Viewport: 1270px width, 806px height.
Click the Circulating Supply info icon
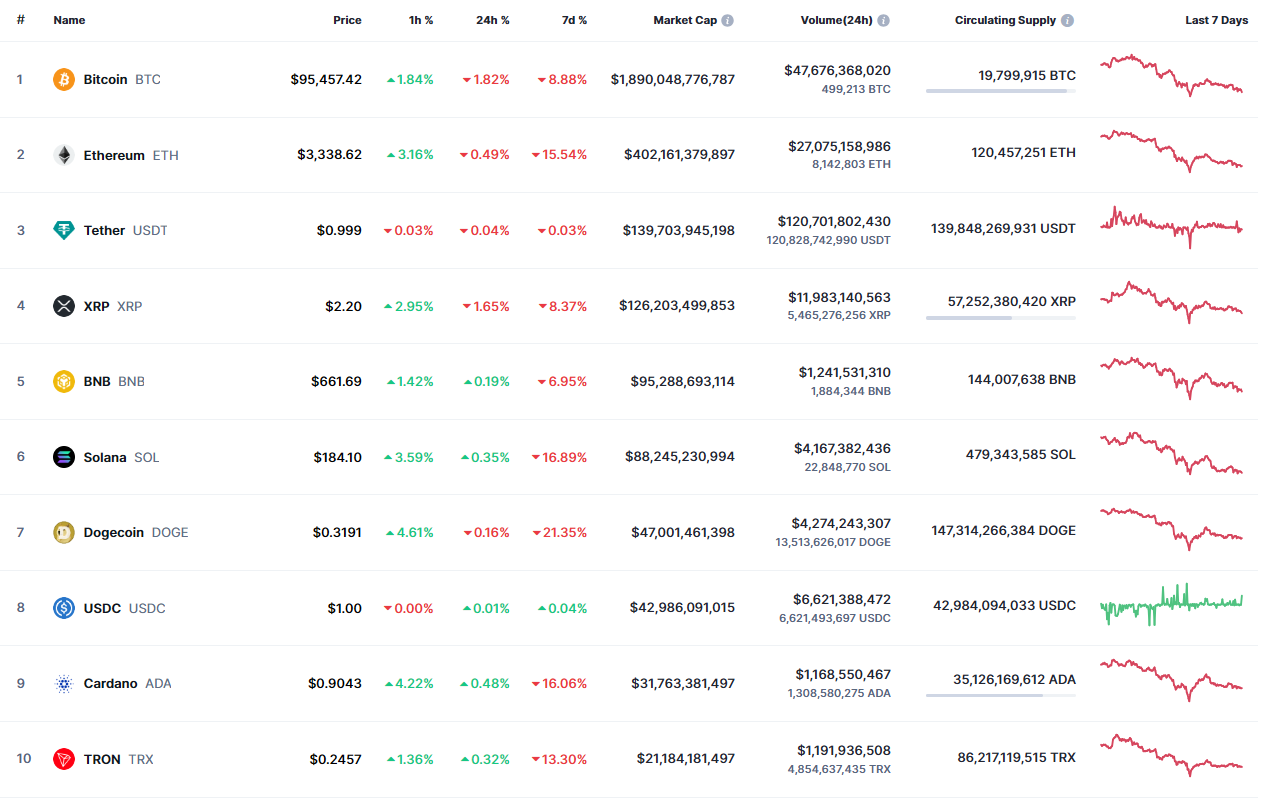click(1068, 20)
